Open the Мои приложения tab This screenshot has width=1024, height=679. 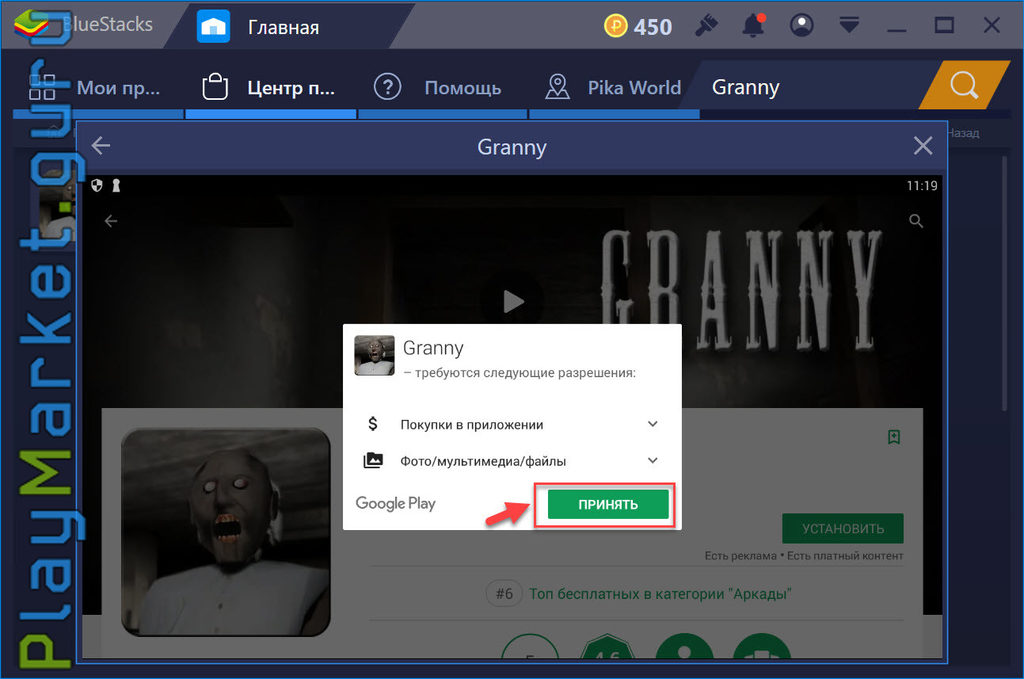coord(98,87)
